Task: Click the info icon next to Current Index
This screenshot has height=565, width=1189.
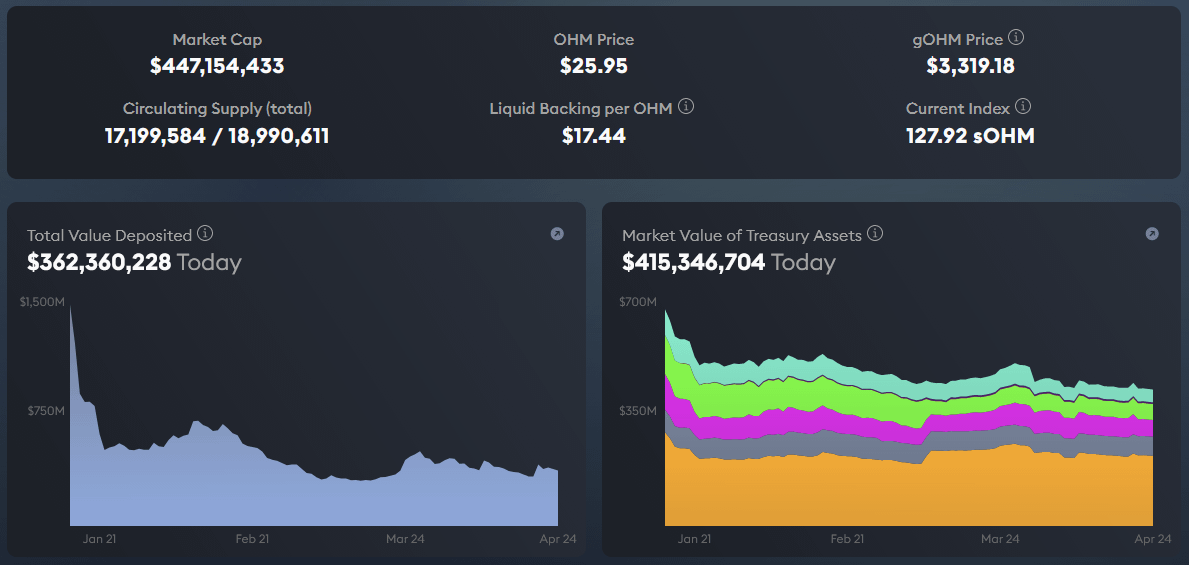Action: click(1023, 107)
